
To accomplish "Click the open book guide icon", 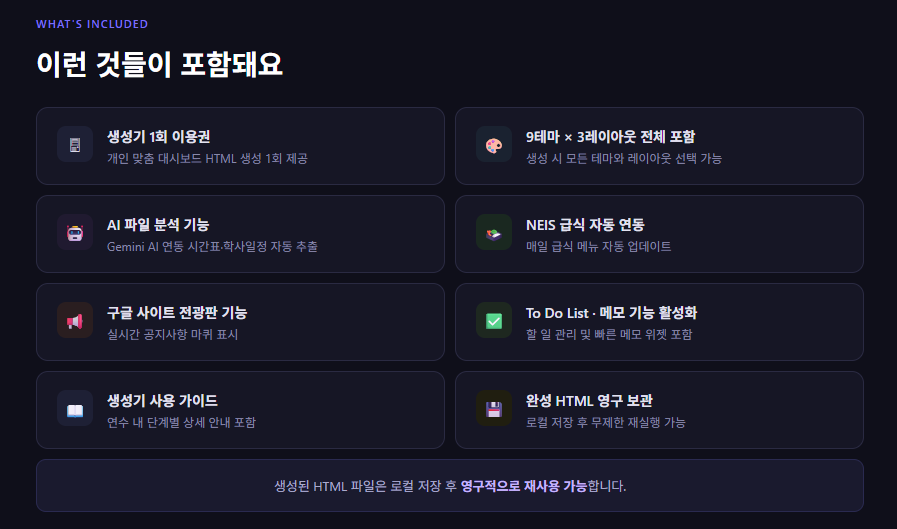I will [75, 409].
